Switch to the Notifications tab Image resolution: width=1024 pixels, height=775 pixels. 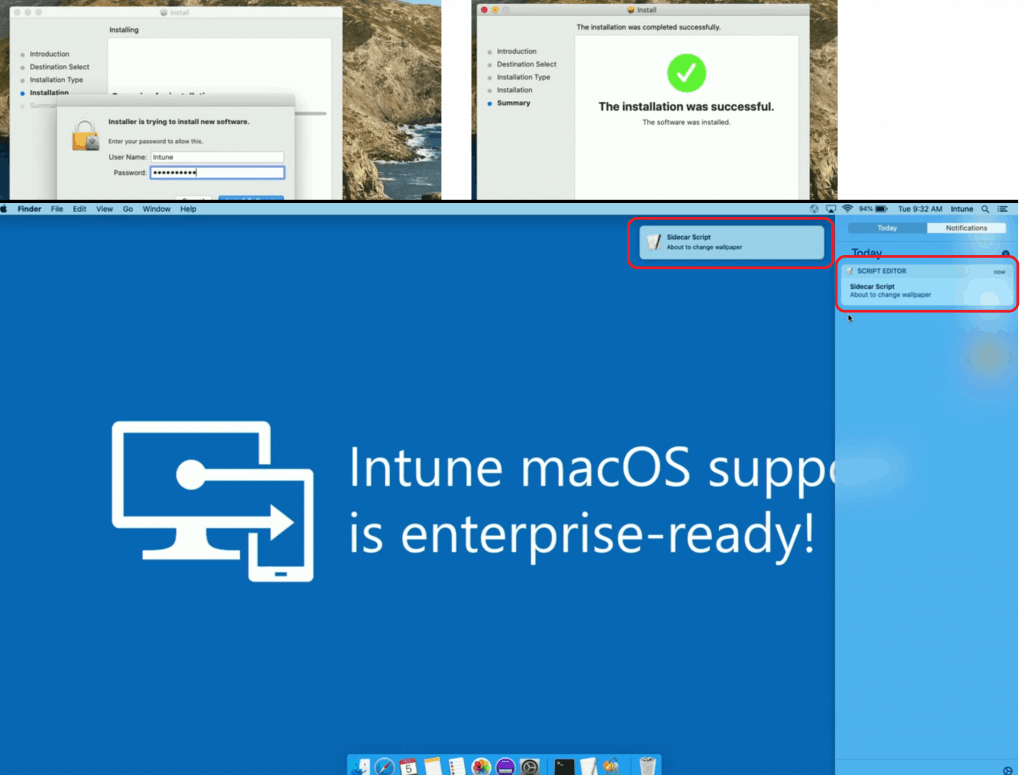pyautogui.click(x=967, y=228)
